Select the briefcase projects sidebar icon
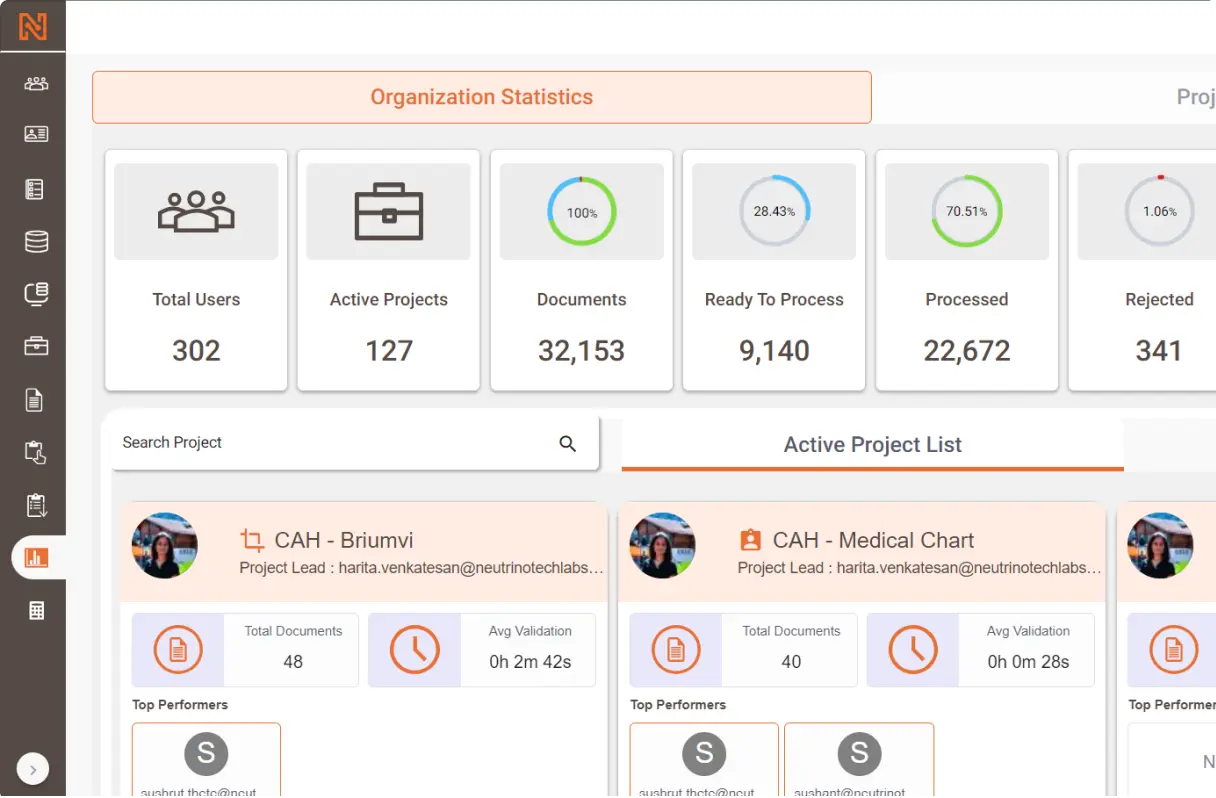The width and height of the screenshot is (1216, 798). [x=36, y=347]
